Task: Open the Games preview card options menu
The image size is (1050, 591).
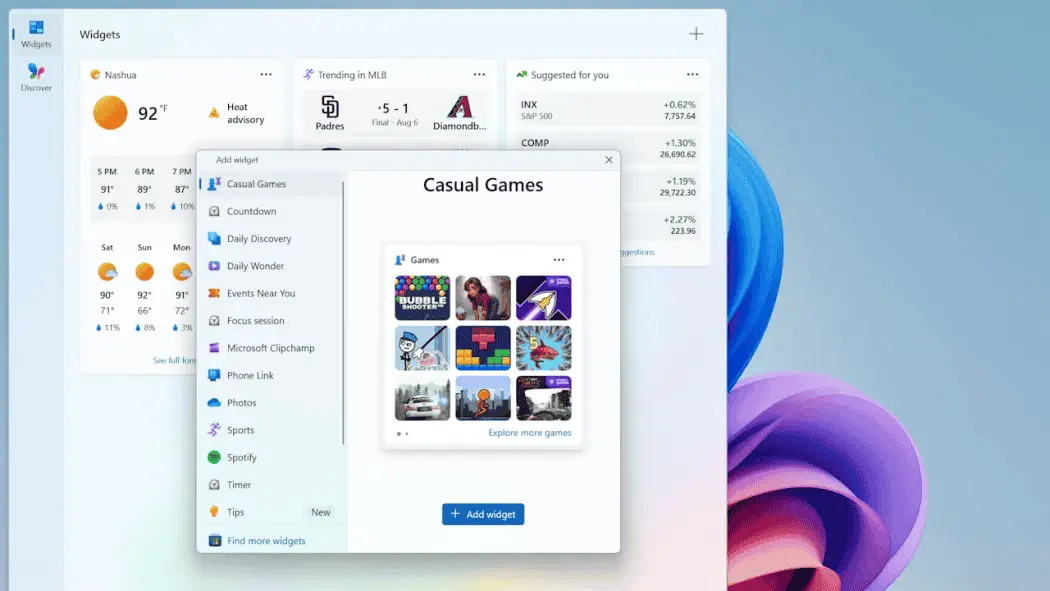Action: (x=558, y=260)
